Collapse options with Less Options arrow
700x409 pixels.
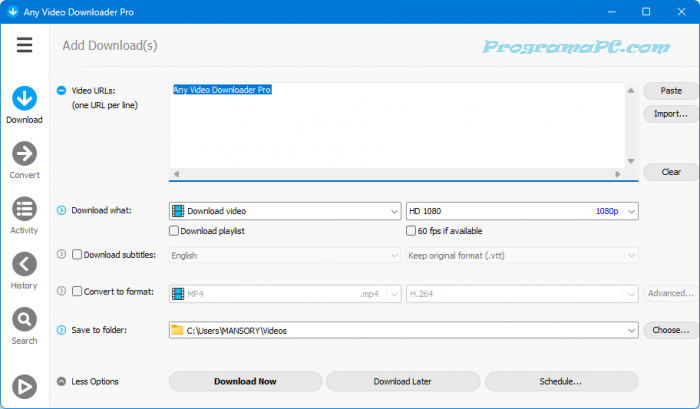click(x=61, y=381)
